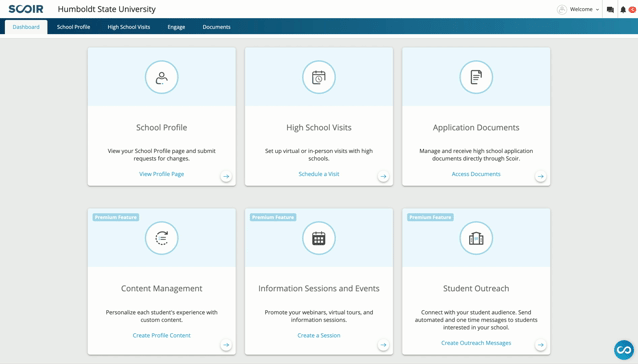The width and height of the screenshot is (638, 364).
Task: Click the user avatar icon
Action: pyautogui.click(x=562, y=9)
